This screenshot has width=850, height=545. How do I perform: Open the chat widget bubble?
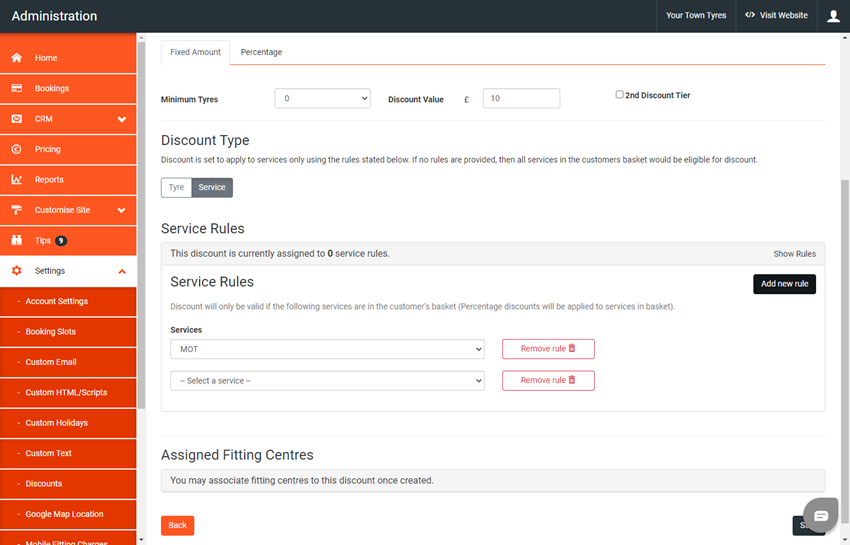coord(820,515)
